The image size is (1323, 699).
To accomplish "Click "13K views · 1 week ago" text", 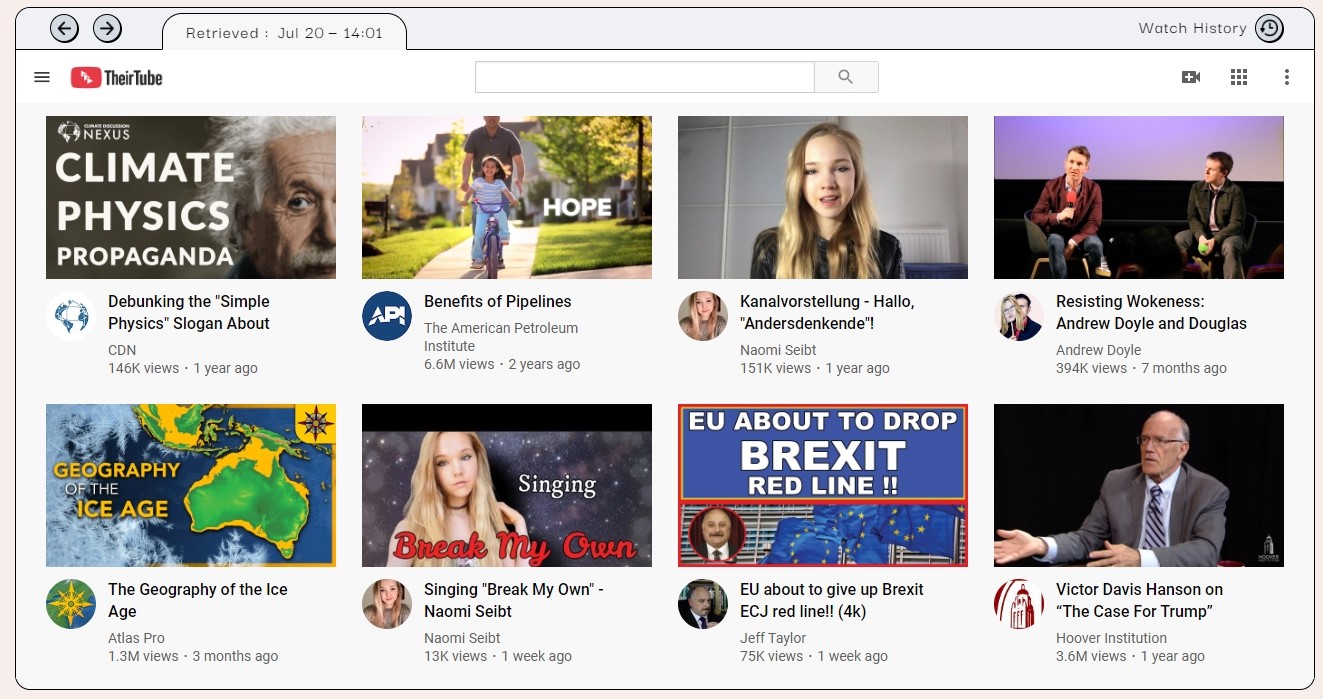I will 498,656.
